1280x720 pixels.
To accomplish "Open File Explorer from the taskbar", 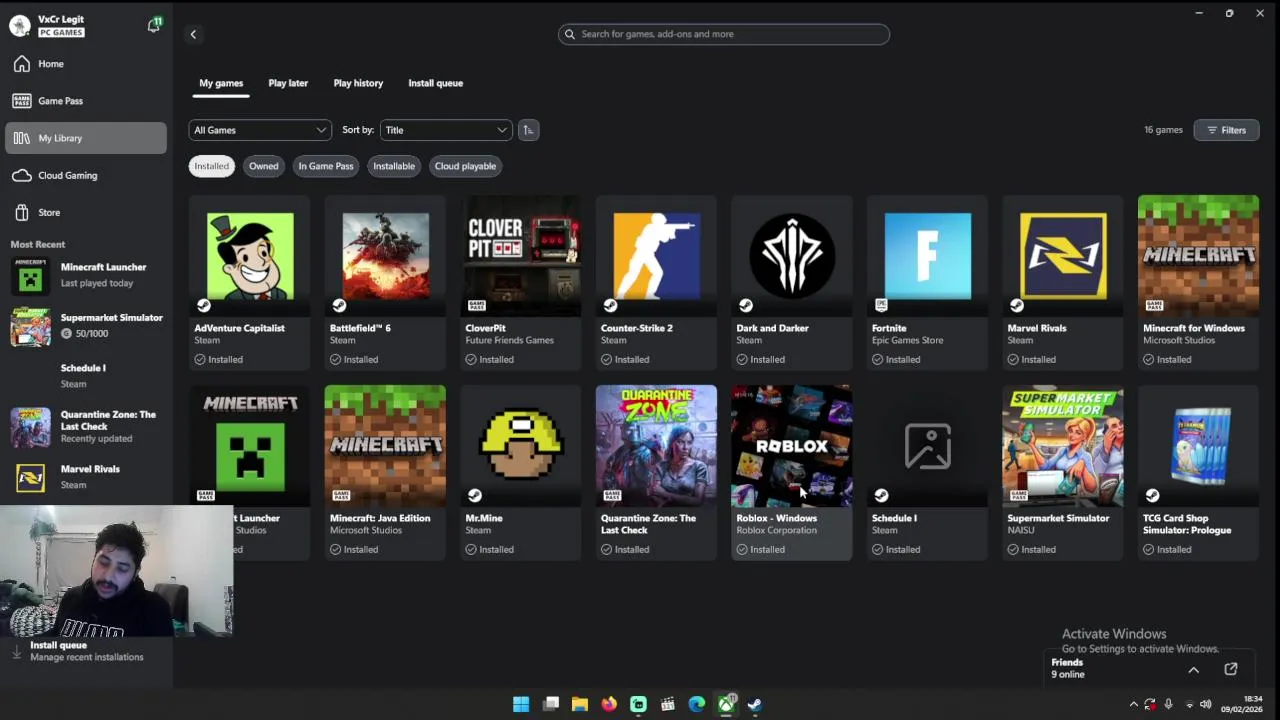I will [x=580, y=705].
